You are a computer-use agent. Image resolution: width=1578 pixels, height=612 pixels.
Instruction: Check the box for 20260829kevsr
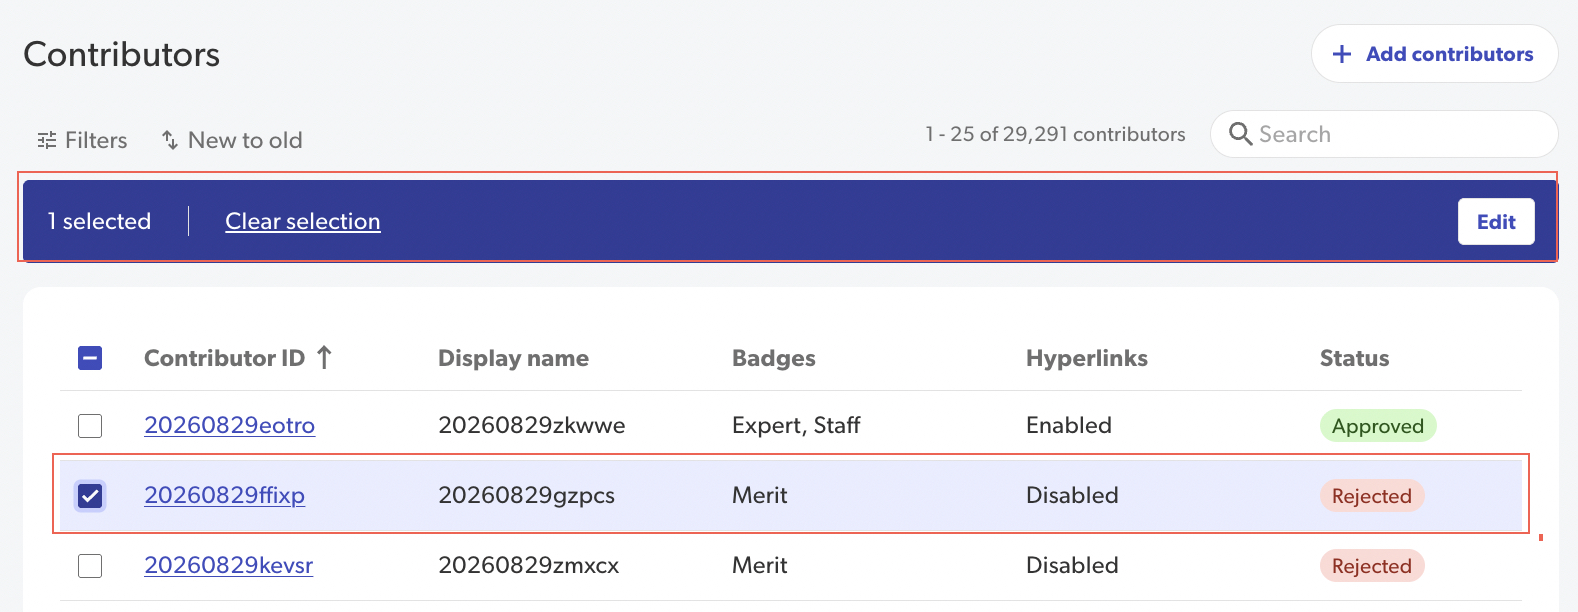coord(90,566)
